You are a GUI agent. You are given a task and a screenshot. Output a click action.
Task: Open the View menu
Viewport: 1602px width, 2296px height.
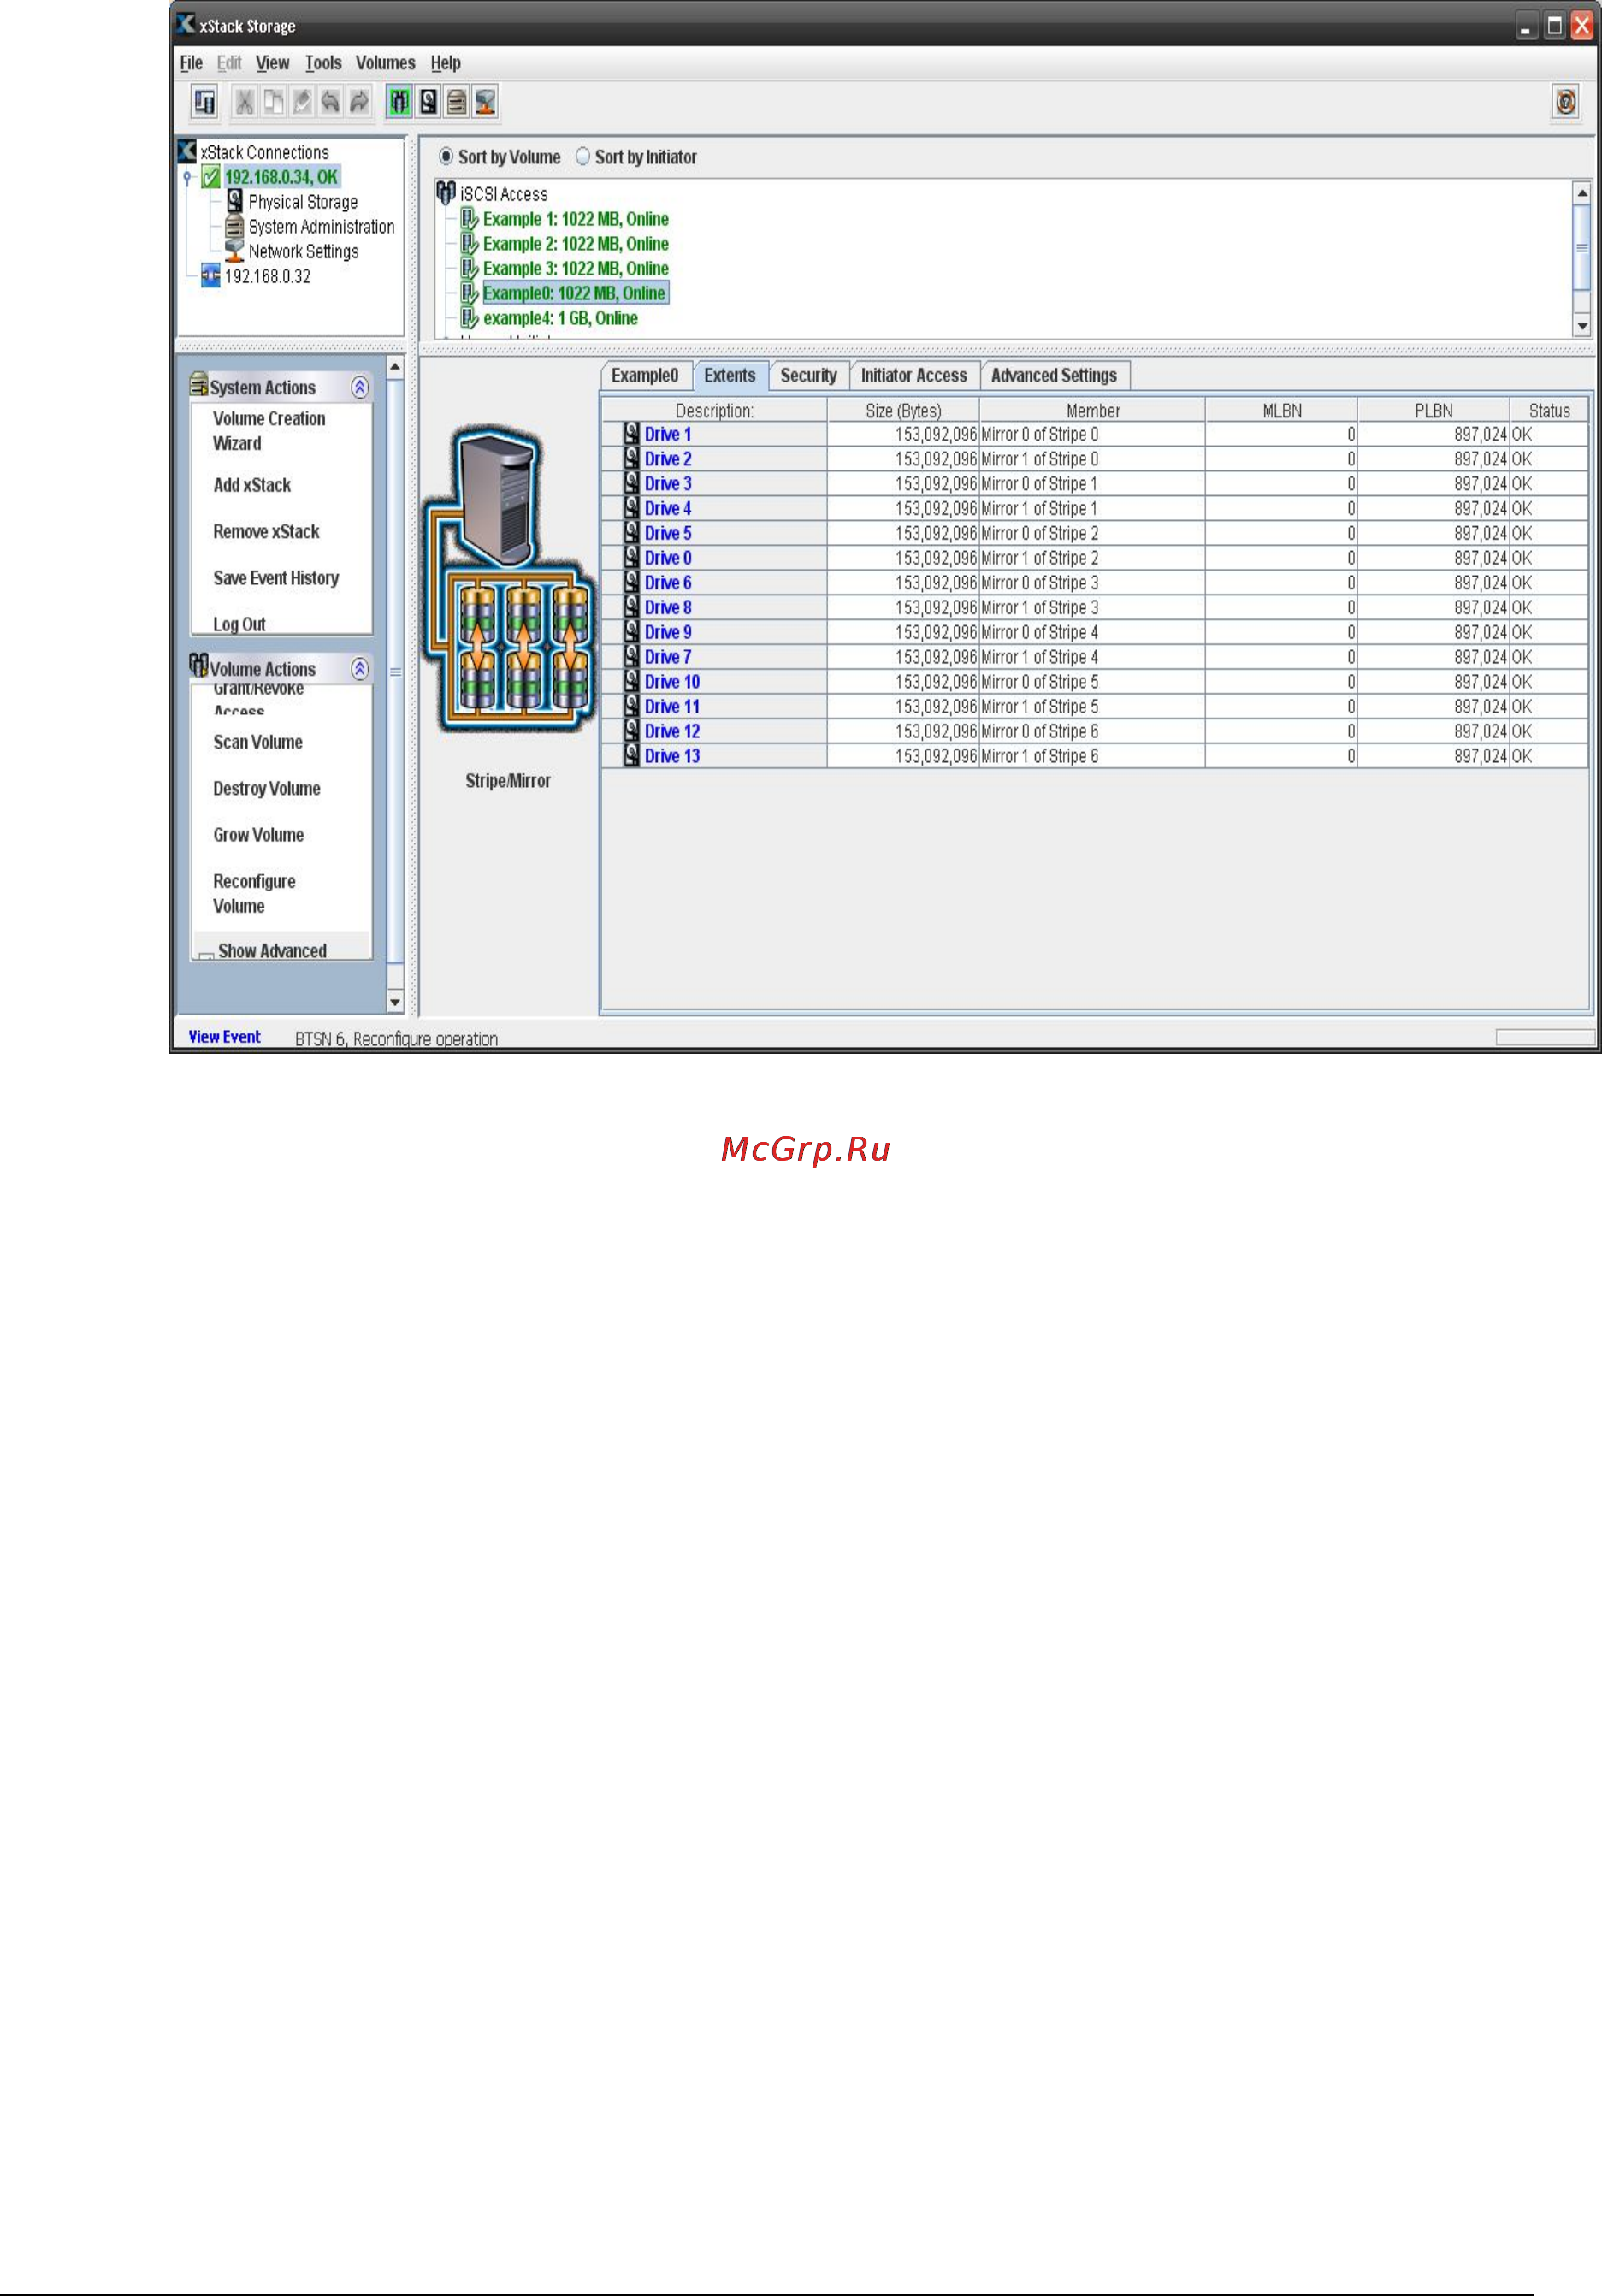click(x=272, y=63)
